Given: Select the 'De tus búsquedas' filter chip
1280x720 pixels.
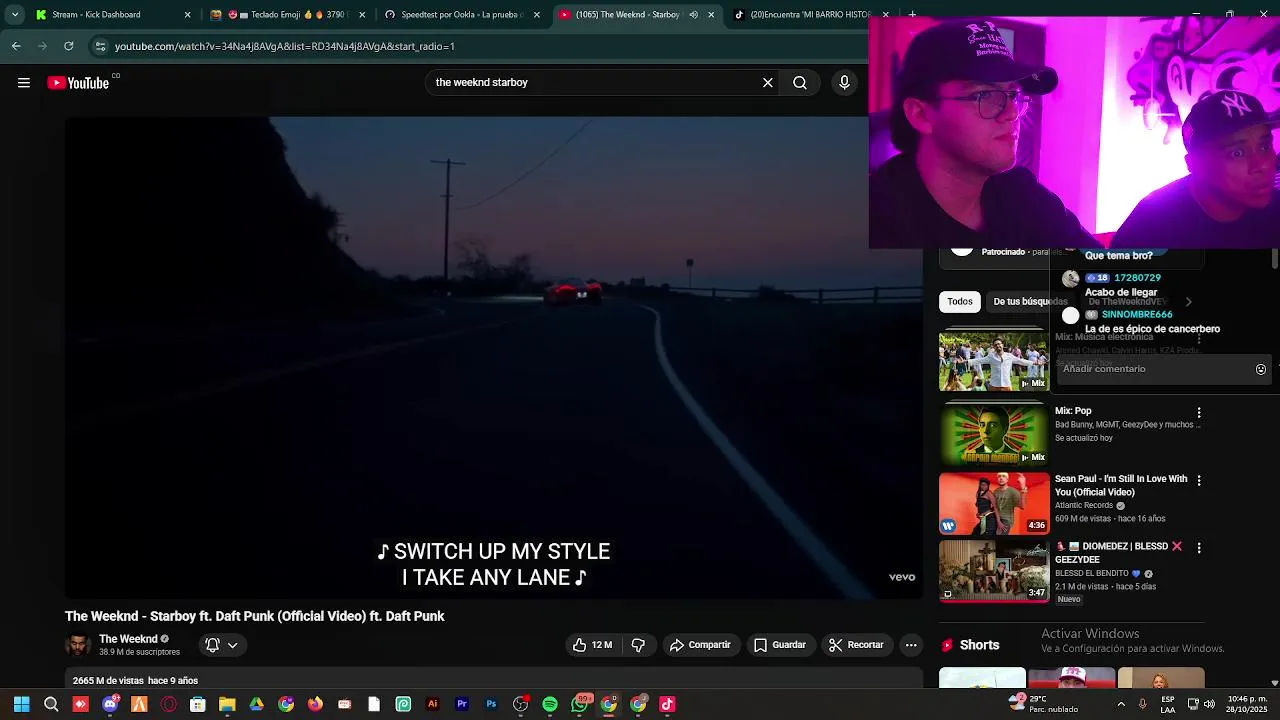Looking at the screenshot, I should (x=1030, y=301).
